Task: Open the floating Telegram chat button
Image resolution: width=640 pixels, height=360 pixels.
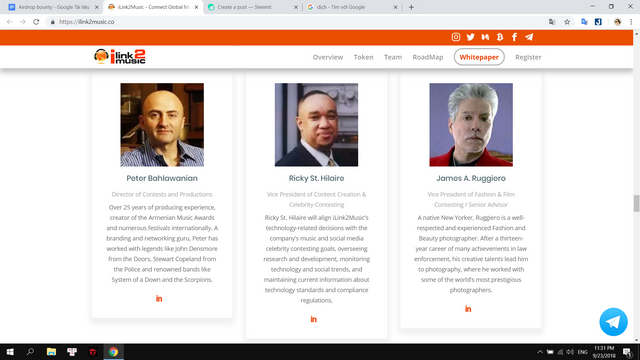Action: (613, 322)
